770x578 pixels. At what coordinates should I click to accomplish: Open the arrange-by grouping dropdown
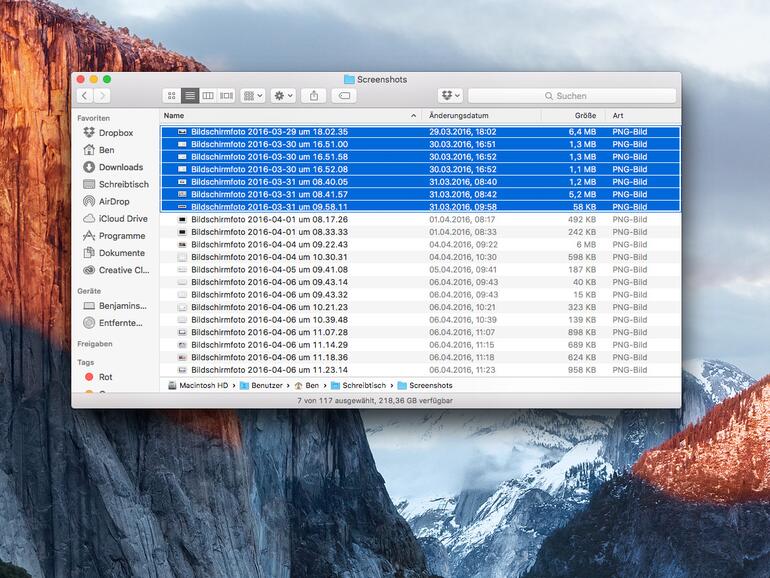point(253,96)
